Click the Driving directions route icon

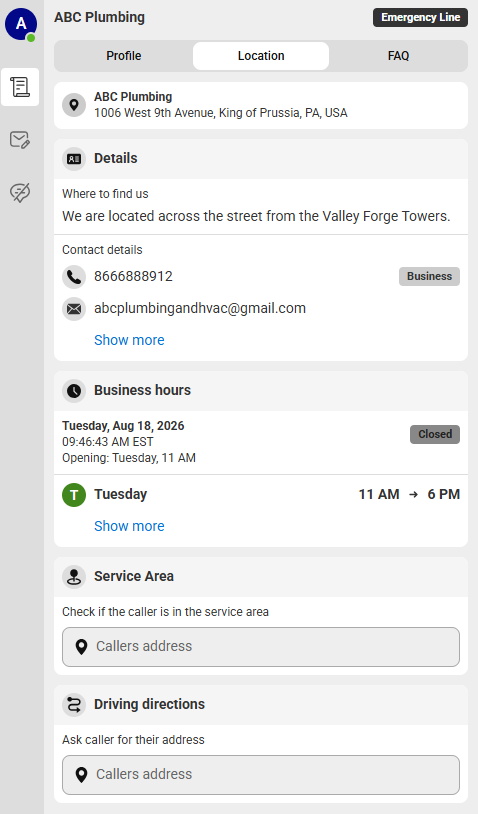(x=74, y=704)
